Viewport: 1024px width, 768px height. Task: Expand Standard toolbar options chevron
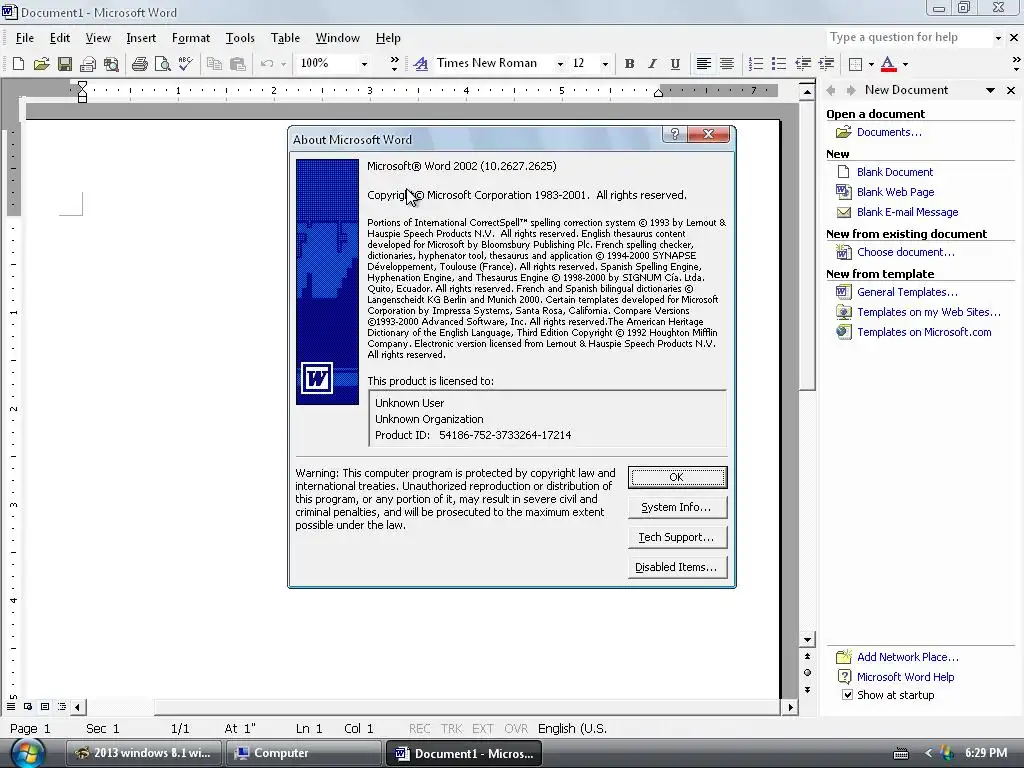(x=394, y=63)
